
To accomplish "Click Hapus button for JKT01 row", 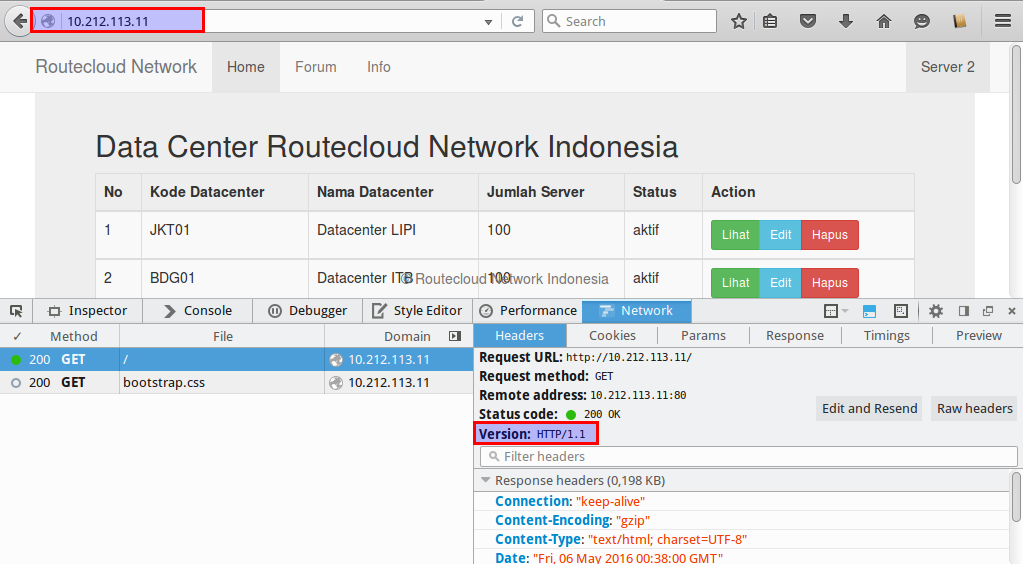I will point(830,235).
